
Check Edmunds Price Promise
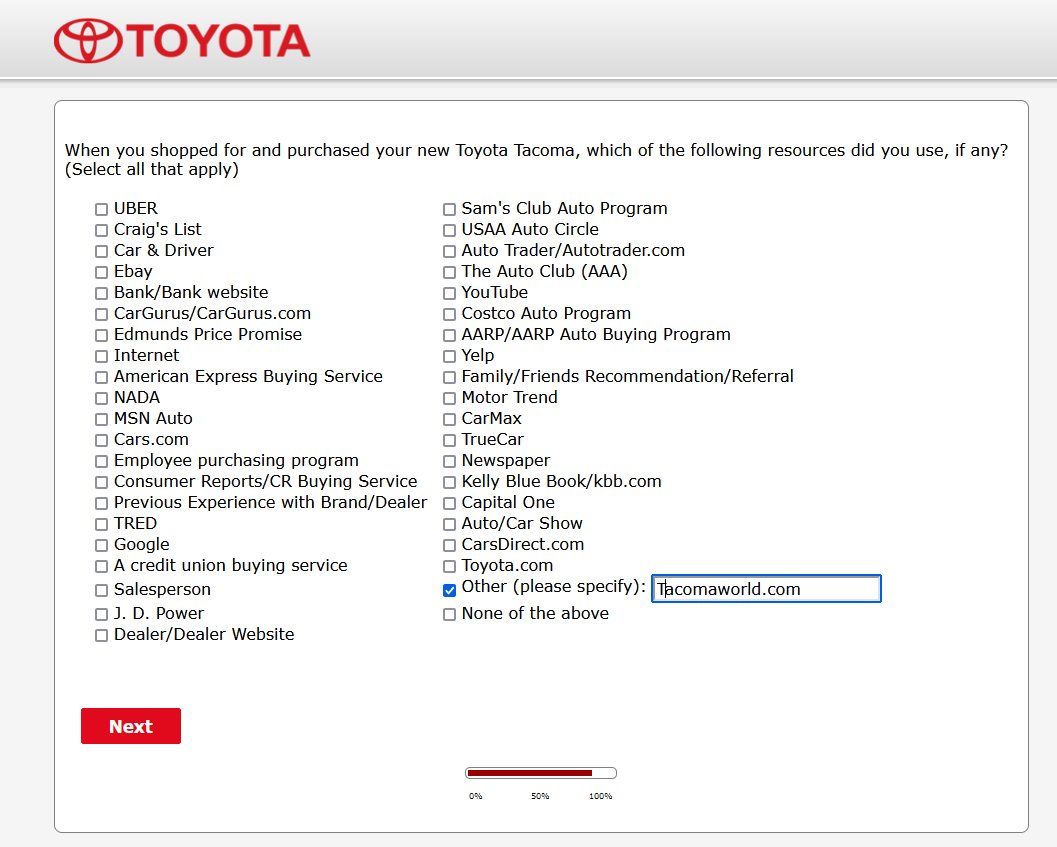(x=101, y=335)
